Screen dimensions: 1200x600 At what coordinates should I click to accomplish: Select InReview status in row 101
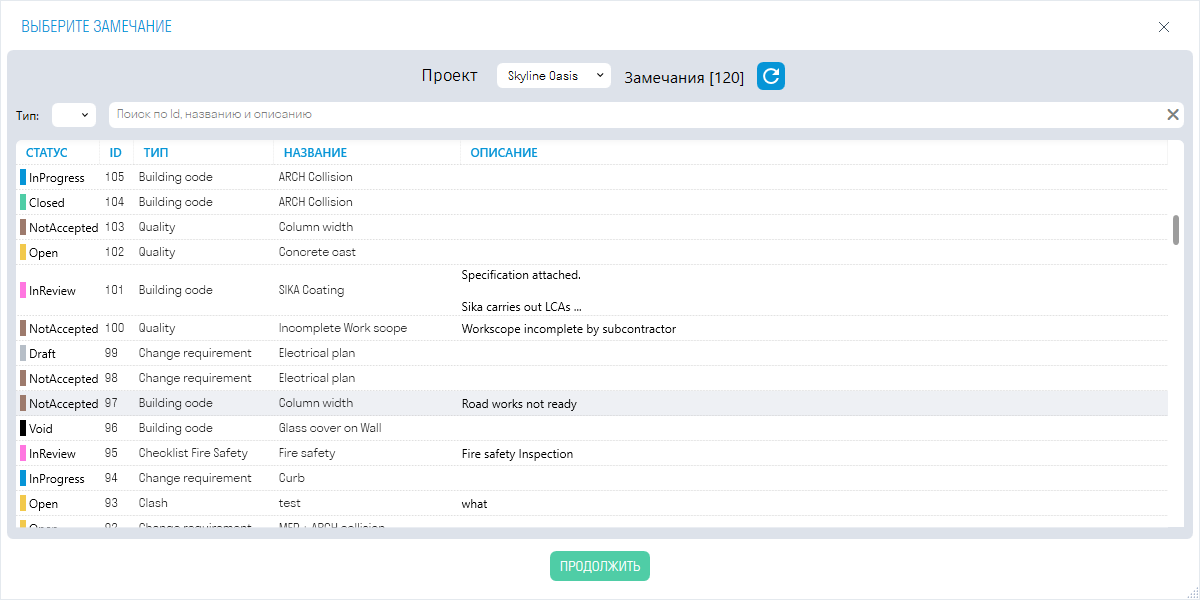coord(52,290)
